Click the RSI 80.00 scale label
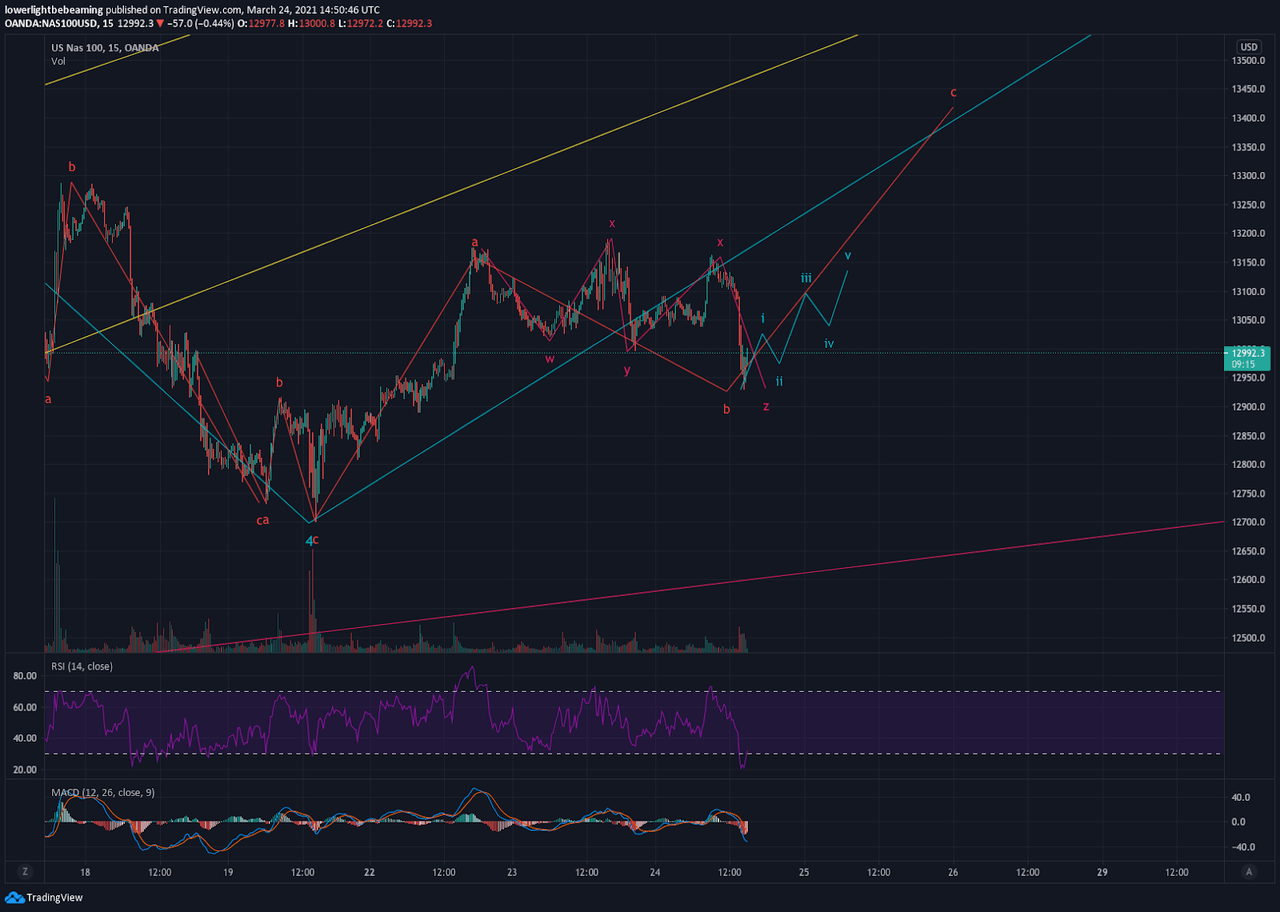The height and width of the screenshot is (912, 1280). (x=24, y=676)
